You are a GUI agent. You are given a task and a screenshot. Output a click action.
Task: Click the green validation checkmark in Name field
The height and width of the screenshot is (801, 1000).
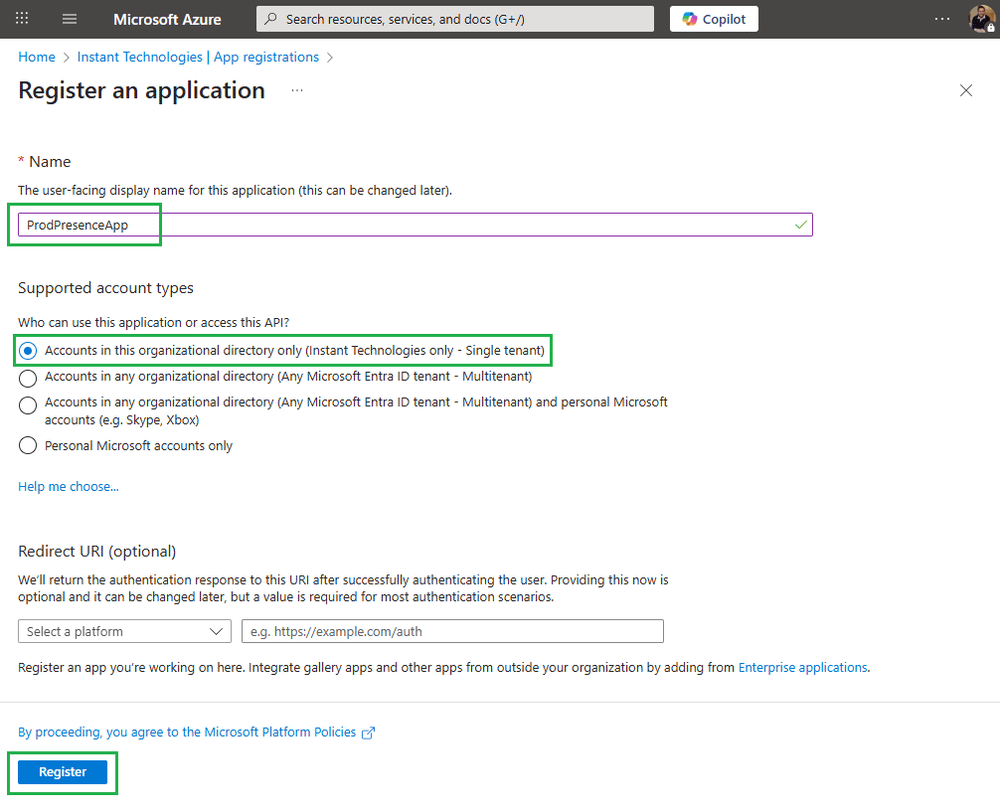[801, 224]
